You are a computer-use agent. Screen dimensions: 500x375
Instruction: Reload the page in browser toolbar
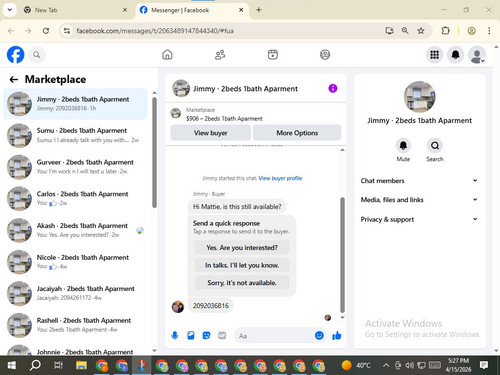pos(46,31)
